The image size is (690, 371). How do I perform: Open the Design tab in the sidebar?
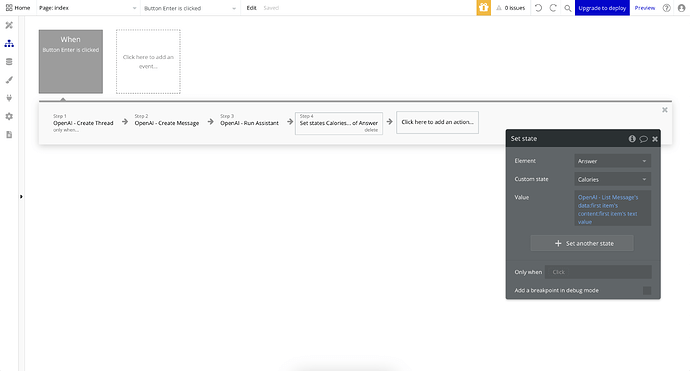[9, 26]
